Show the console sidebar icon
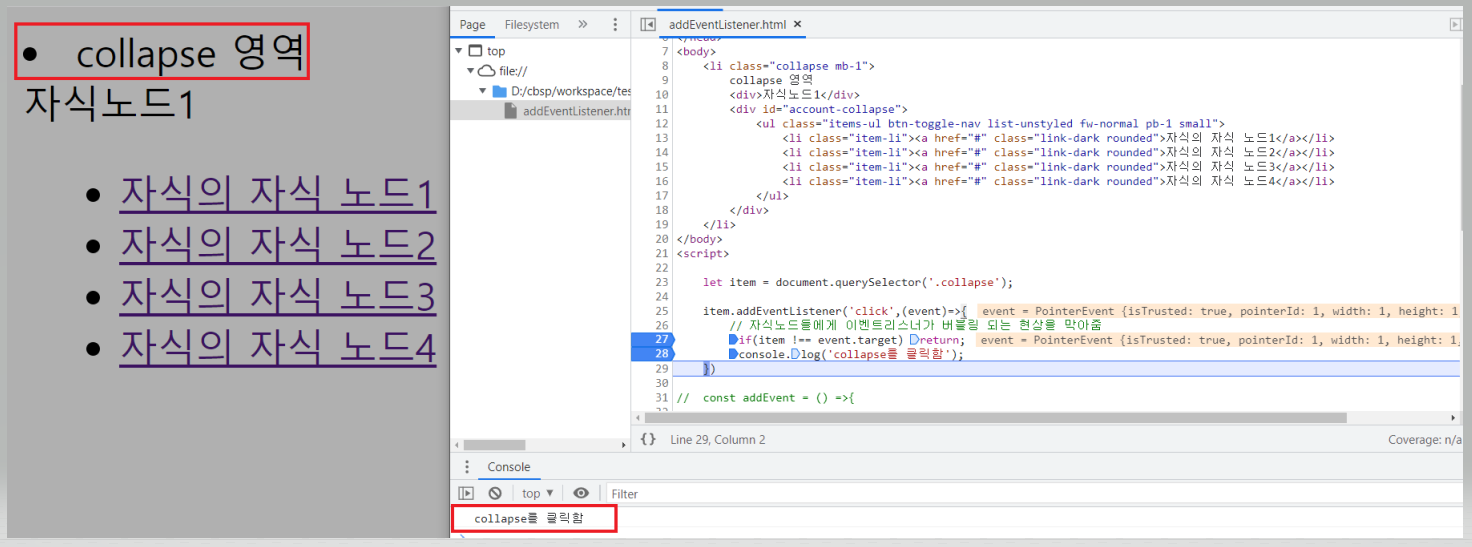 pos(466,493)
